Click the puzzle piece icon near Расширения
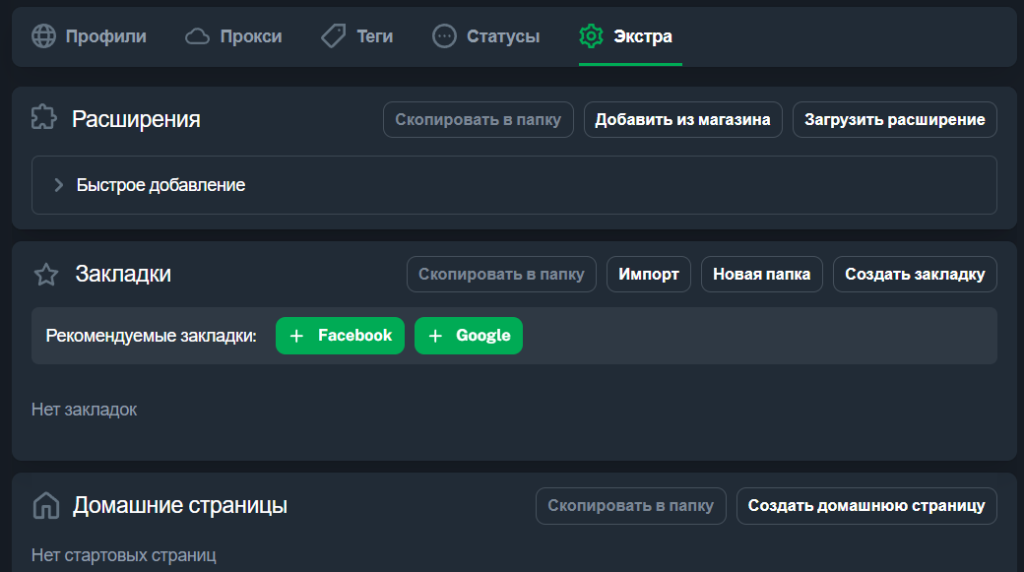Screen dimensions: 1024x572 [44, 118]
